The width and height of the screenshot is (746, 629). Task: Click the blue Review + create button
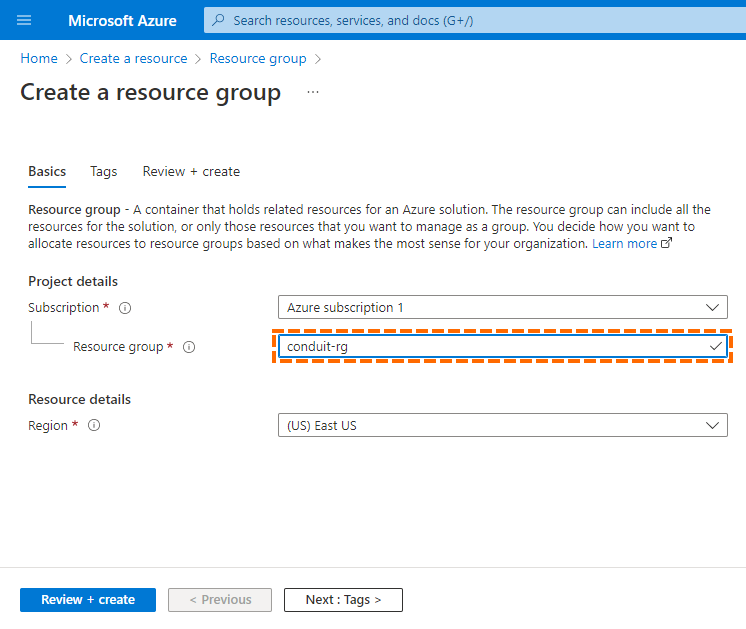click(88, 600)
